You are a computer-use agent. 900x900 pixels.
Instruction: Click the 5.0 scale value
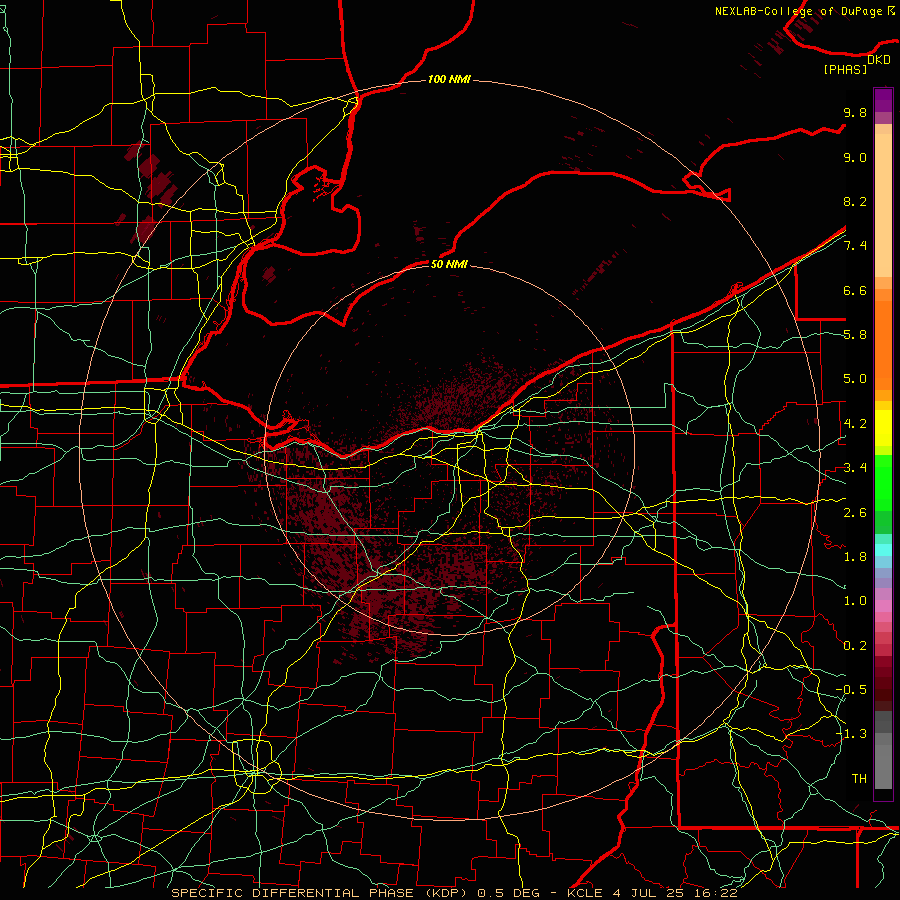click(x=855, y=379)
